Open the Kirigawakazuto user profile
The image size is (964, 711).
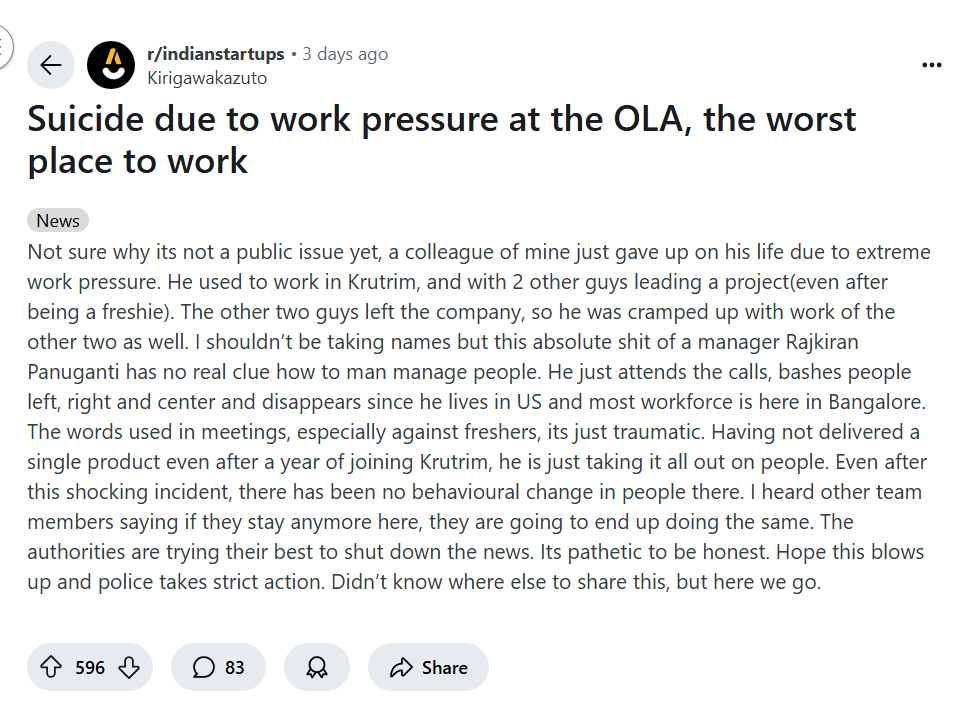pos(207,77)
